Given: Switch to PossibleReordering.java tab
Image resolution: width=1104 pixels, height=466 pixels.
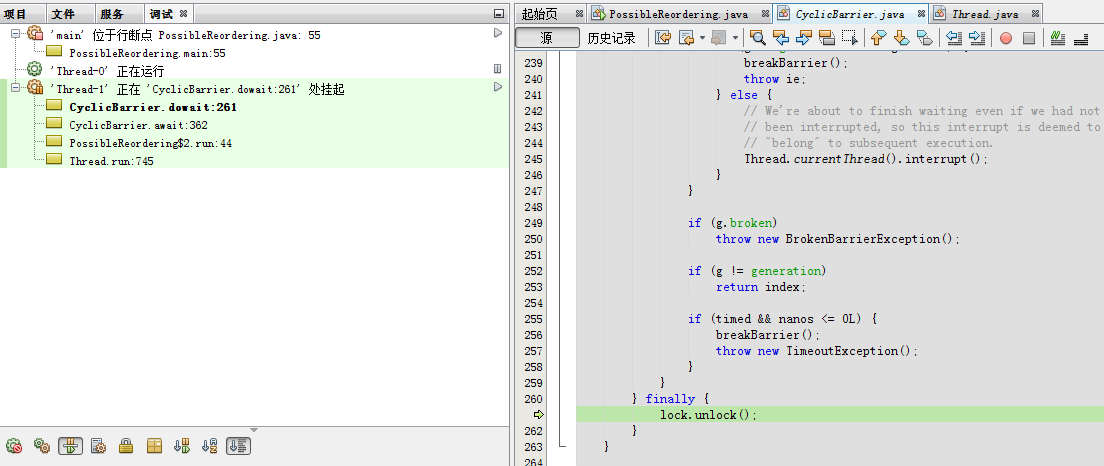Looking at the screenshot, I should [678, 14].
